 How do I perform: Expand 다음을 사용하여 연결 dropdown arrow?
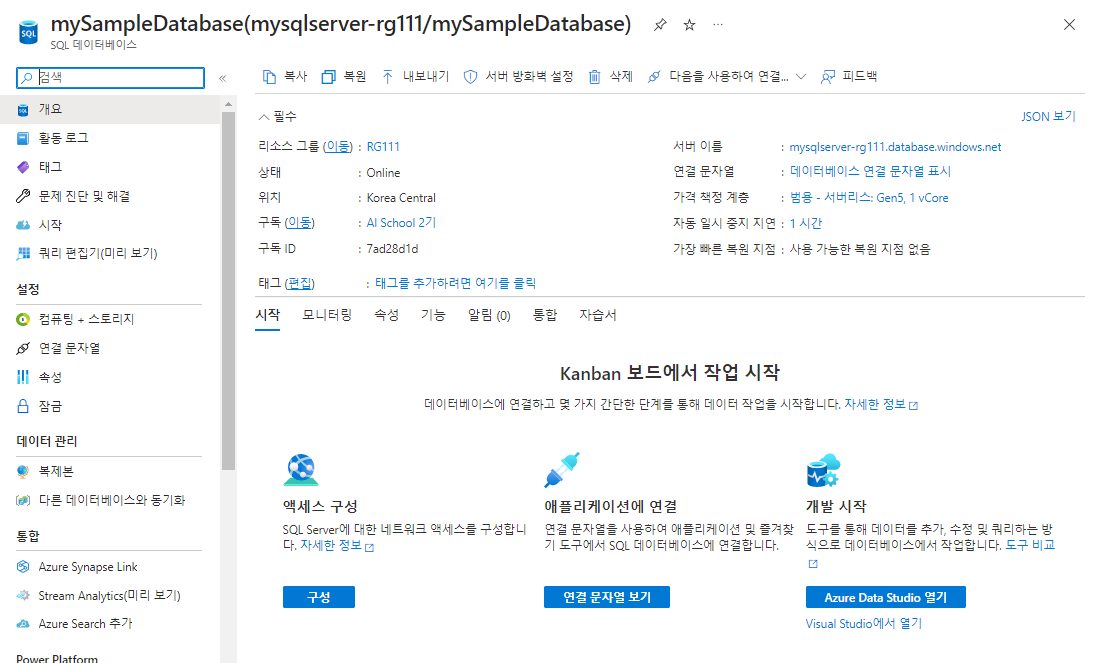click(801, 77)
